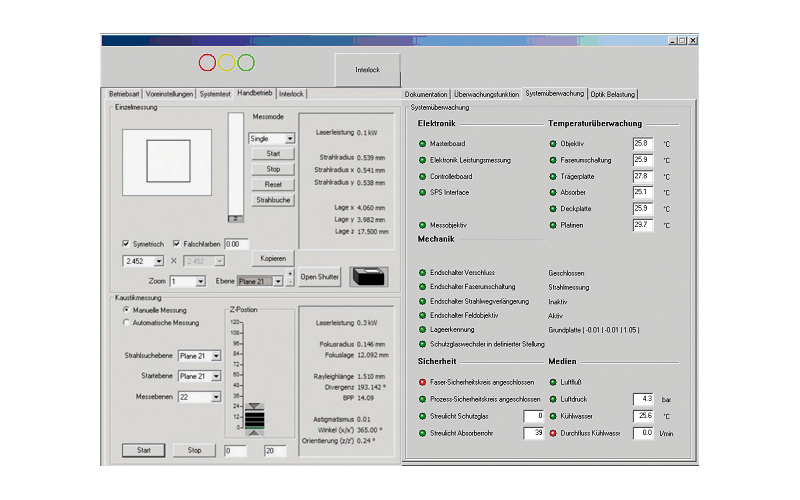The height and width of the screenshot is (500, 800).
Task: Open the Messmode Single dropdown
Action: click(271, 138)
